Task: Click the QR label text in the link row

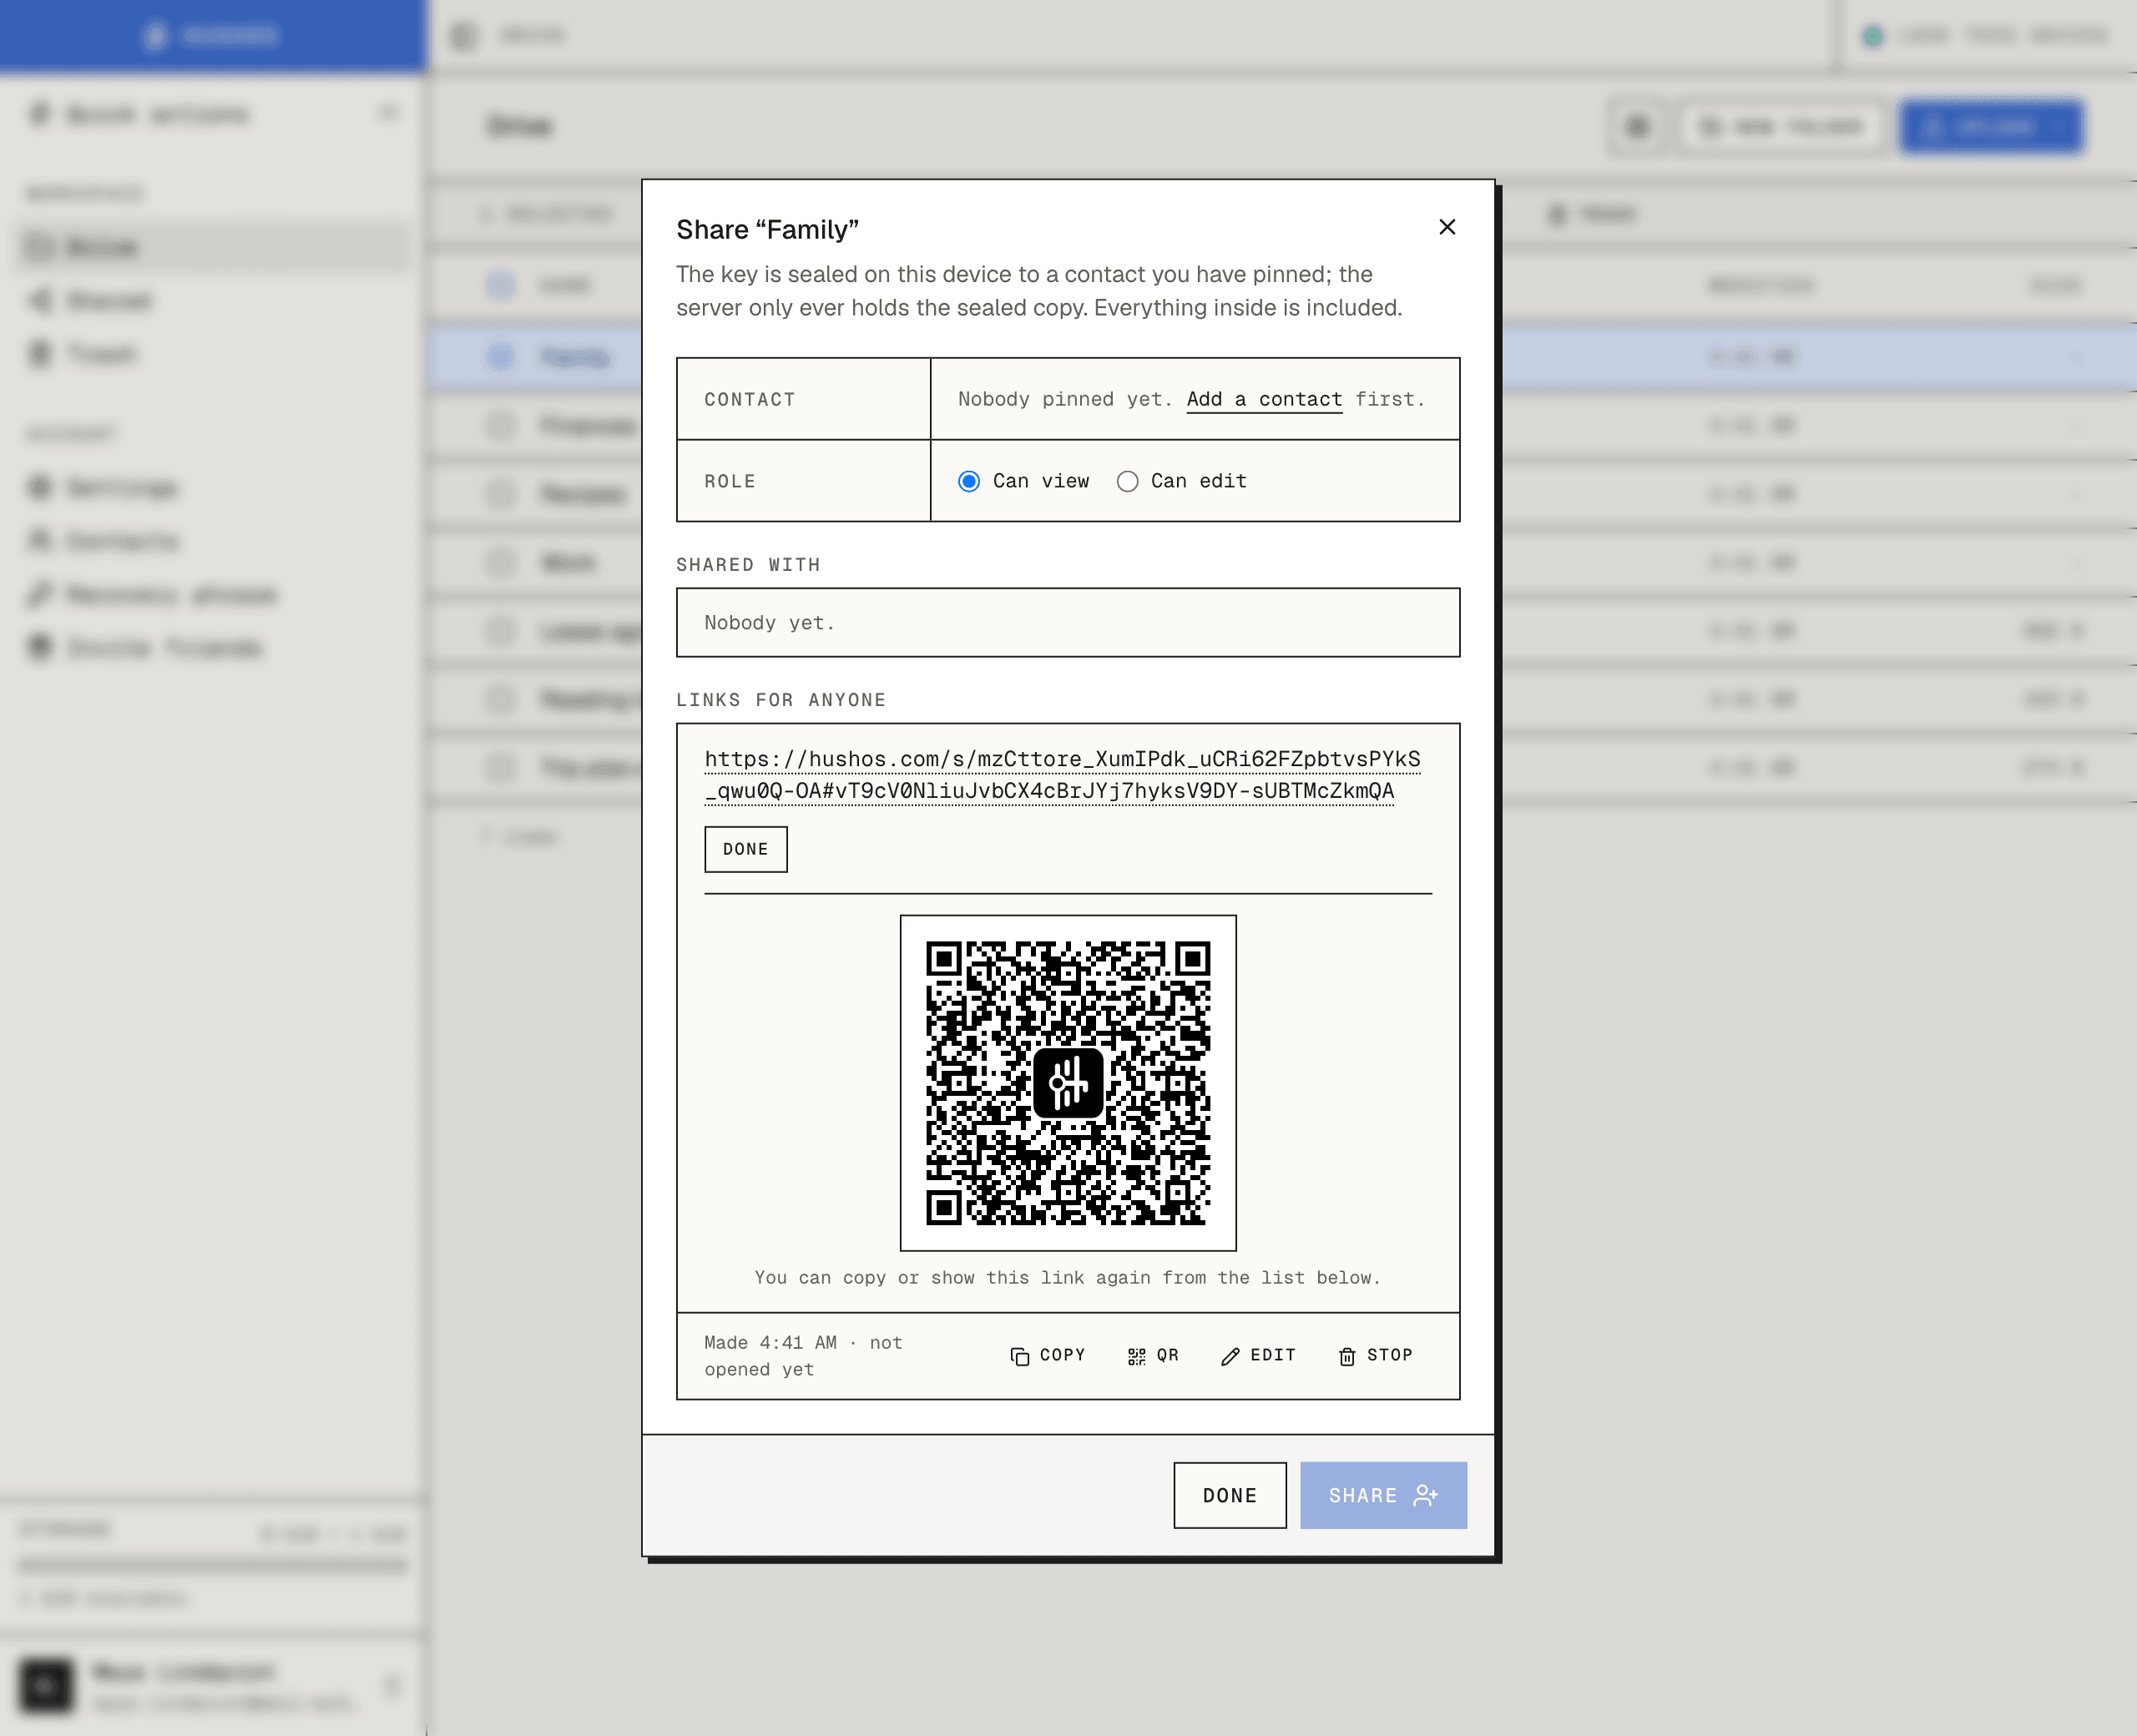Action: 1168,1355
